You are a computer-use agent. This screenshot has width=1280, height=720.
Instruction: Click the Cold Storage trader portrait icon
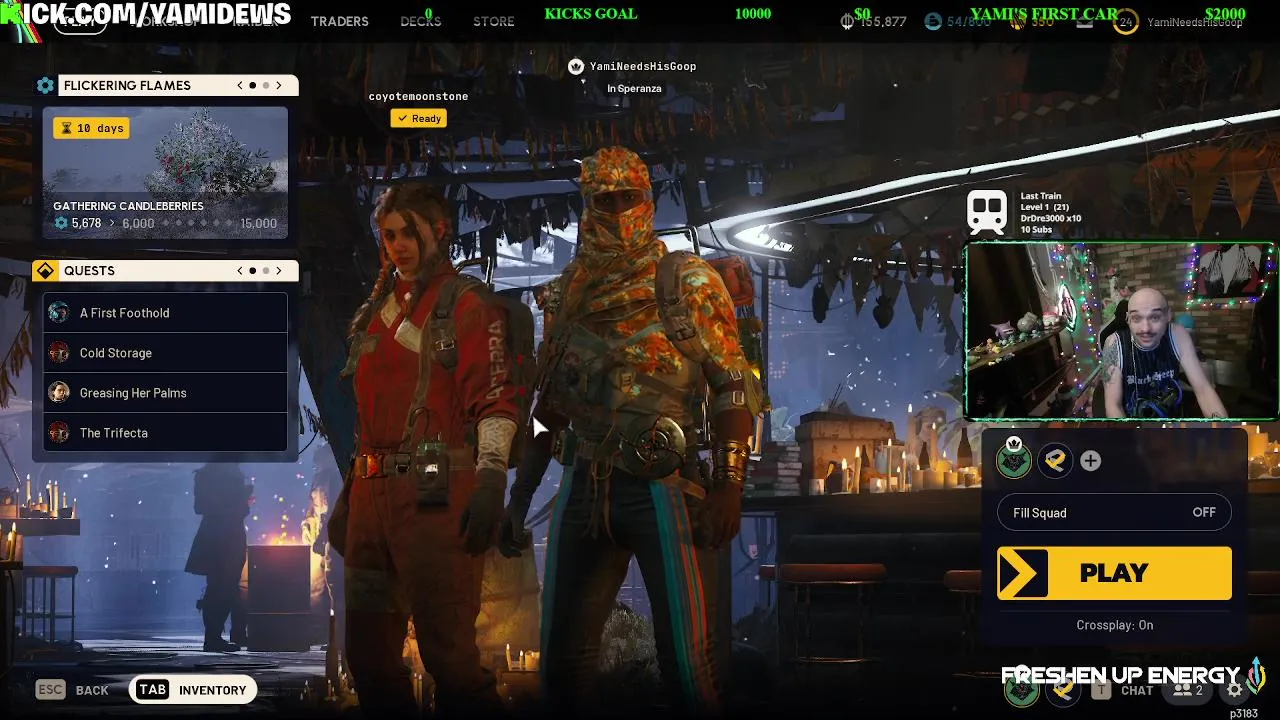(59, 353)
